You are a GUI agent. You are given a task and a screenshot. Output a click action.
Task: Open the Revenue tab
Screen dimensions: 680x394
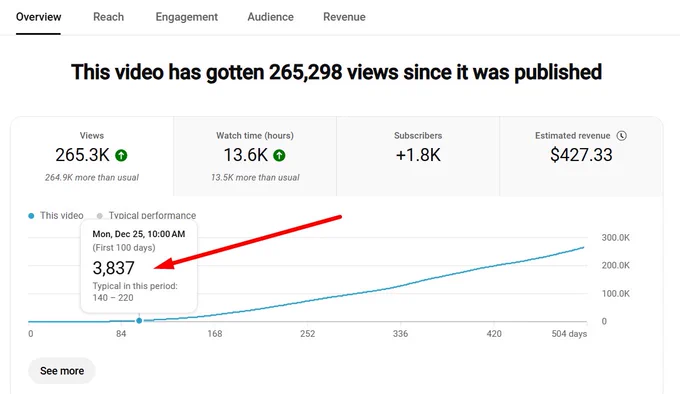(344, 17)
